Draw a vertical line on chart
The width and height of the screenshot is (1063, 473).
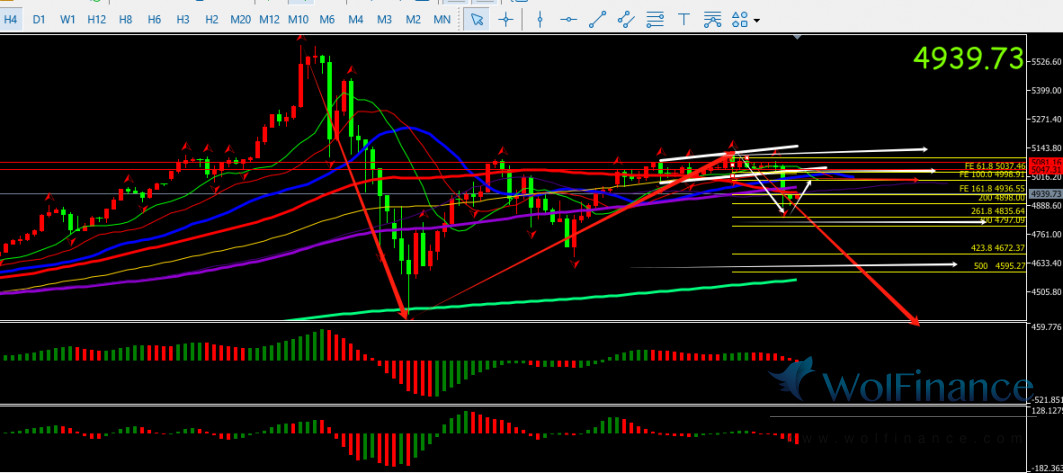tap(540, 19)
